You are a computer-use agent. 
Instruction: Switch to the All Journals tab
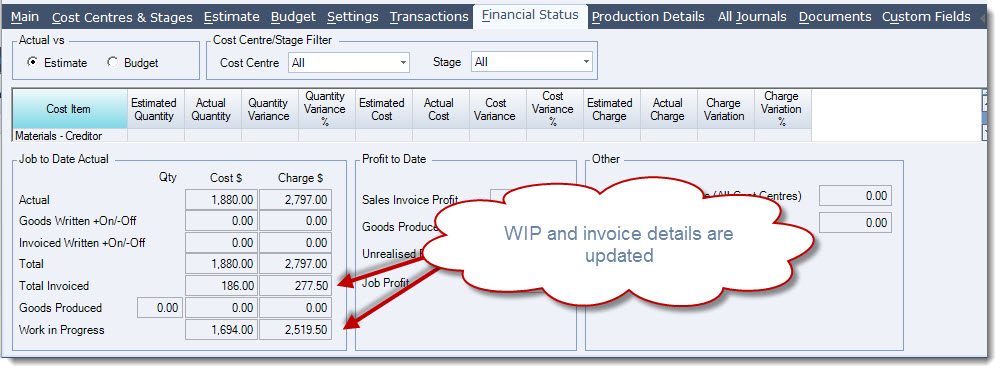(x=752, y=17)
